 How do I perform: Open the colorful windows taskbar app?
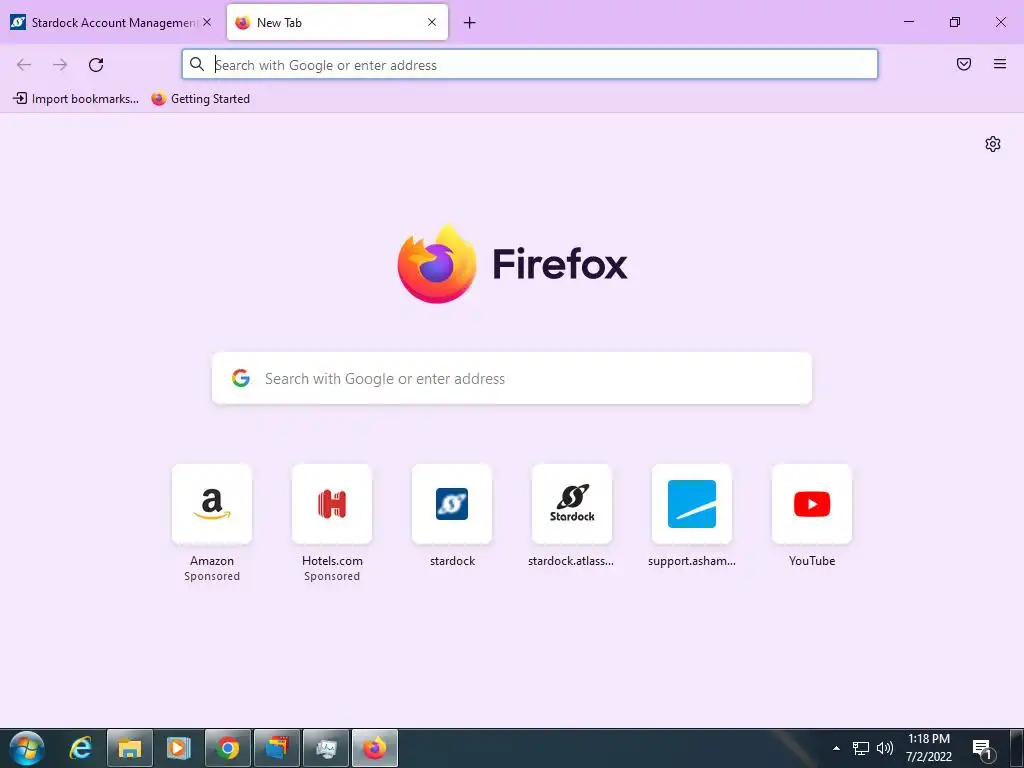[x=276, y=748]
